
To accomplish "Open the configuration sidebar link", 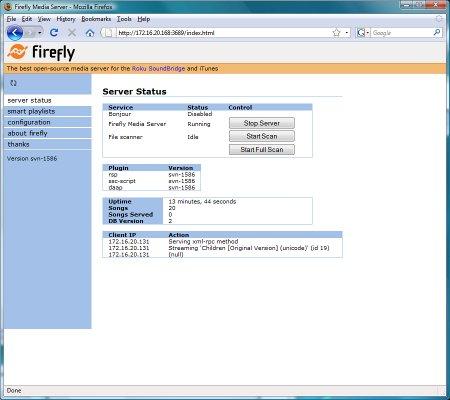I will coord(29,122).
